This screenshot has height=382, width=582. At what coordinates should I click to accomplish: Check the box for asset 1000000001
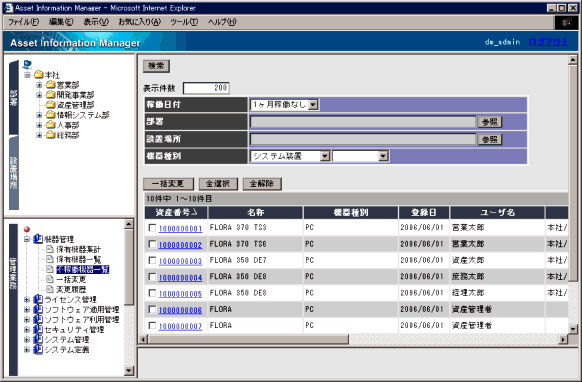[x=152, y=228]
